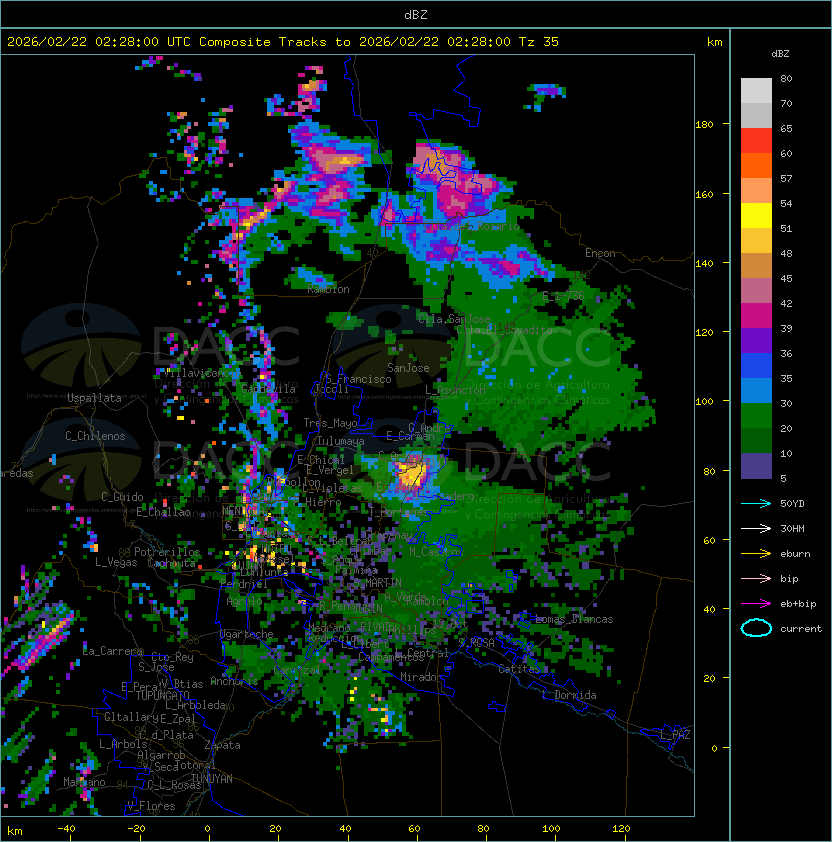
Task: Click the white 30HM arrow icon
Action: (756, 528)
